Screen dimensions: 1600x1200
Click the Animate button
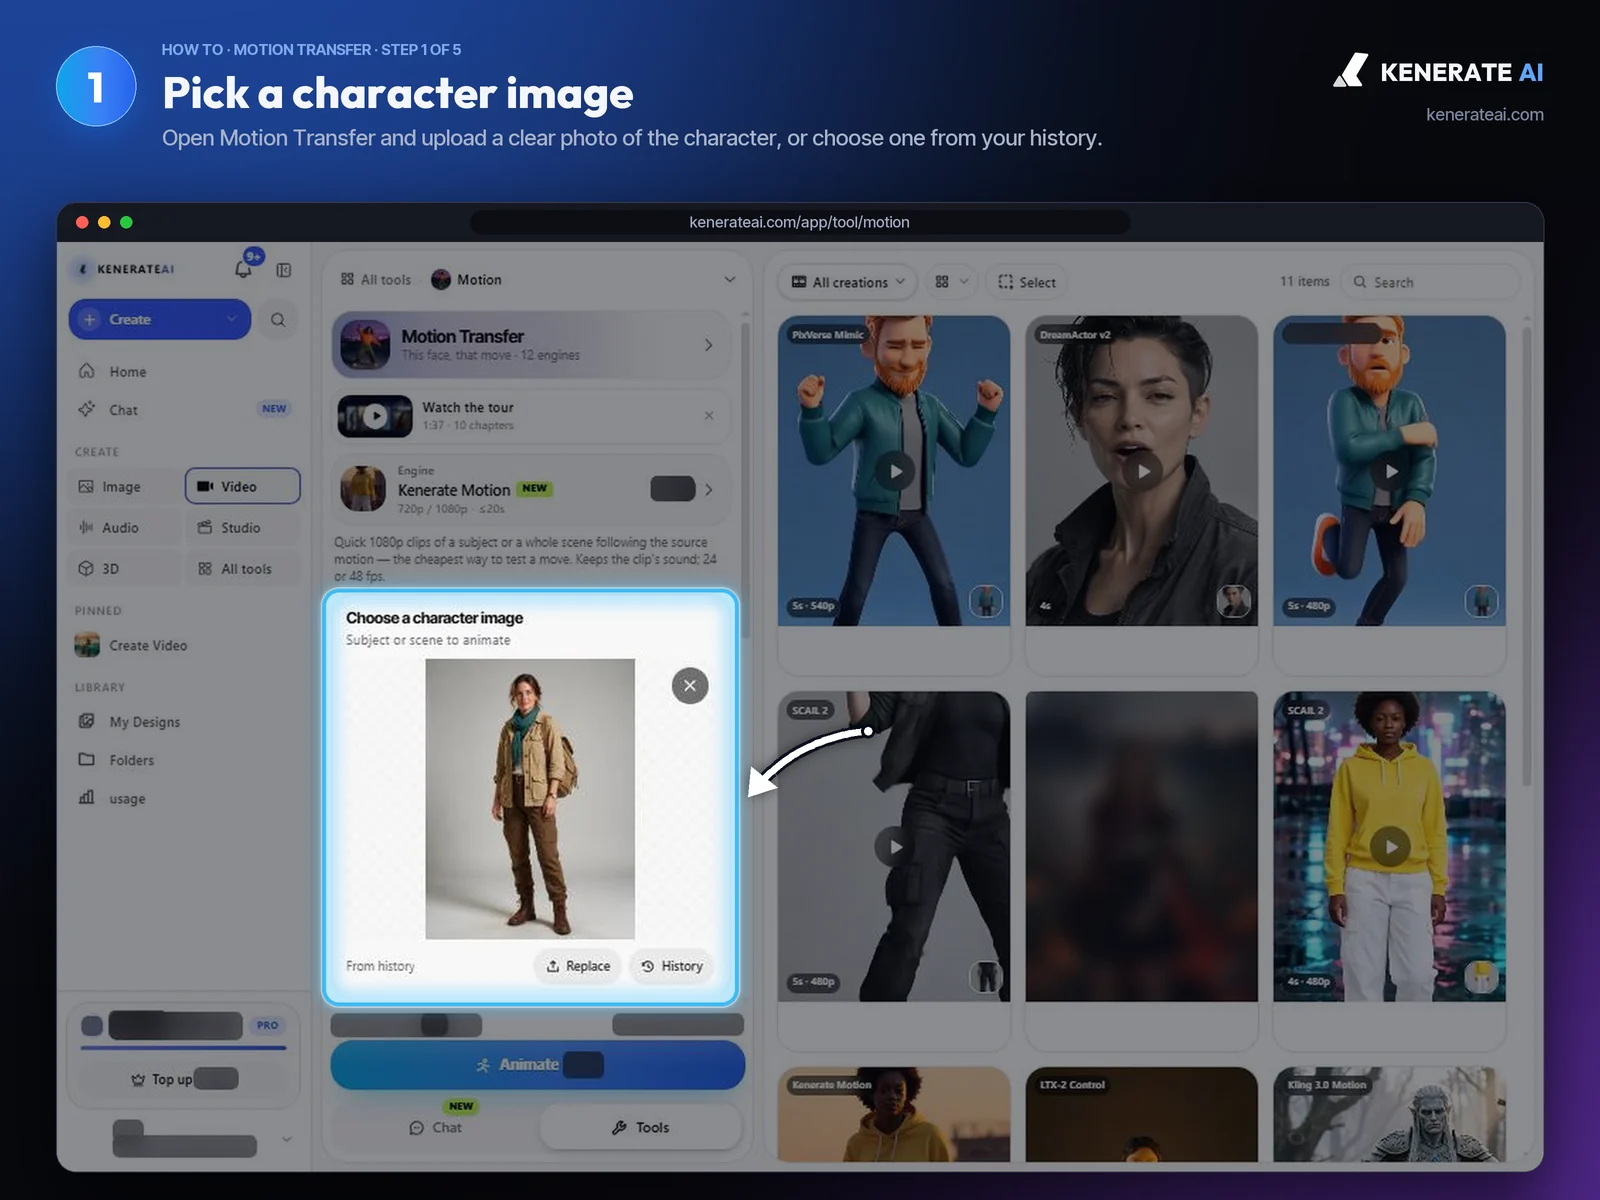538,1065
